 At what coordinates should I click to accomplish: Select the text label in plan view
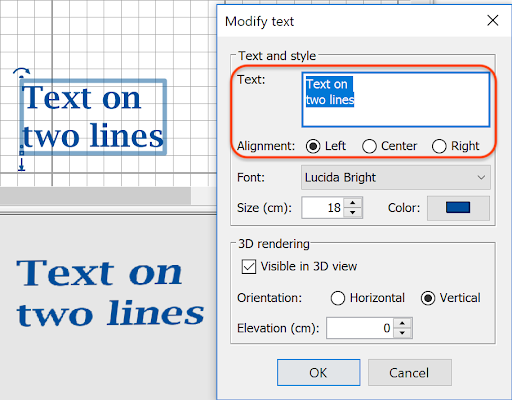tap(93, 117)
